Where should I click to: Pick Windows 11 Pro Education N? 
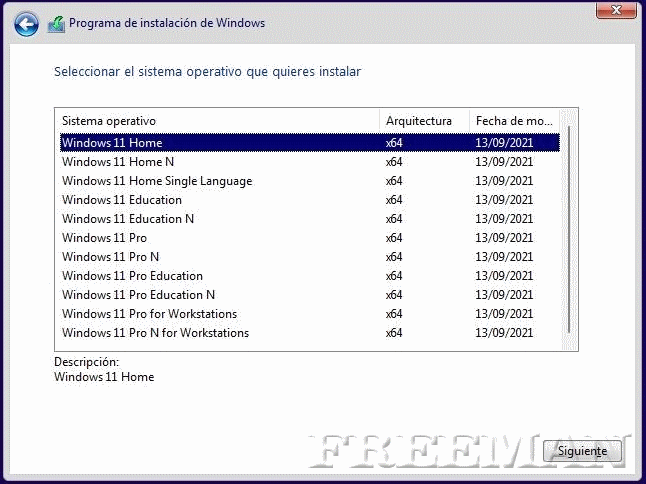(310, 295)
